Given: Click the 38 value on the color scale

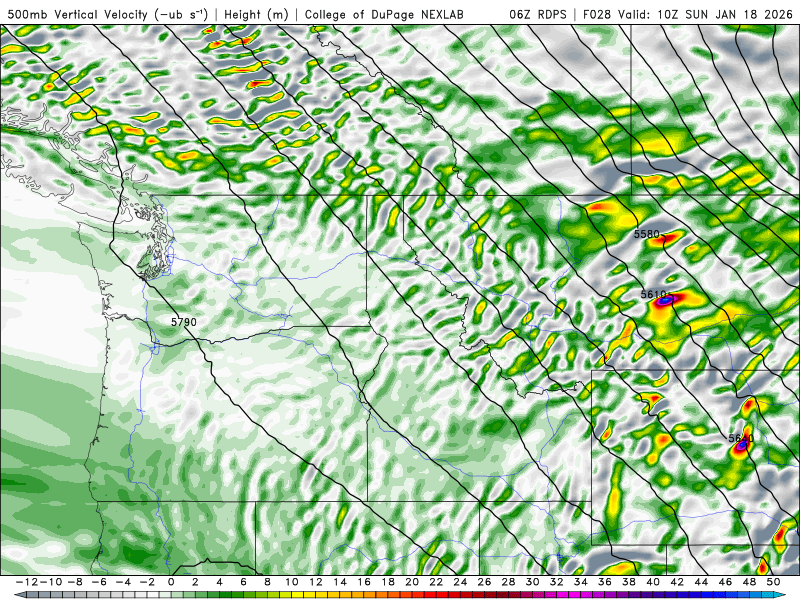Looking at the screenshot, I should [629, 582].
